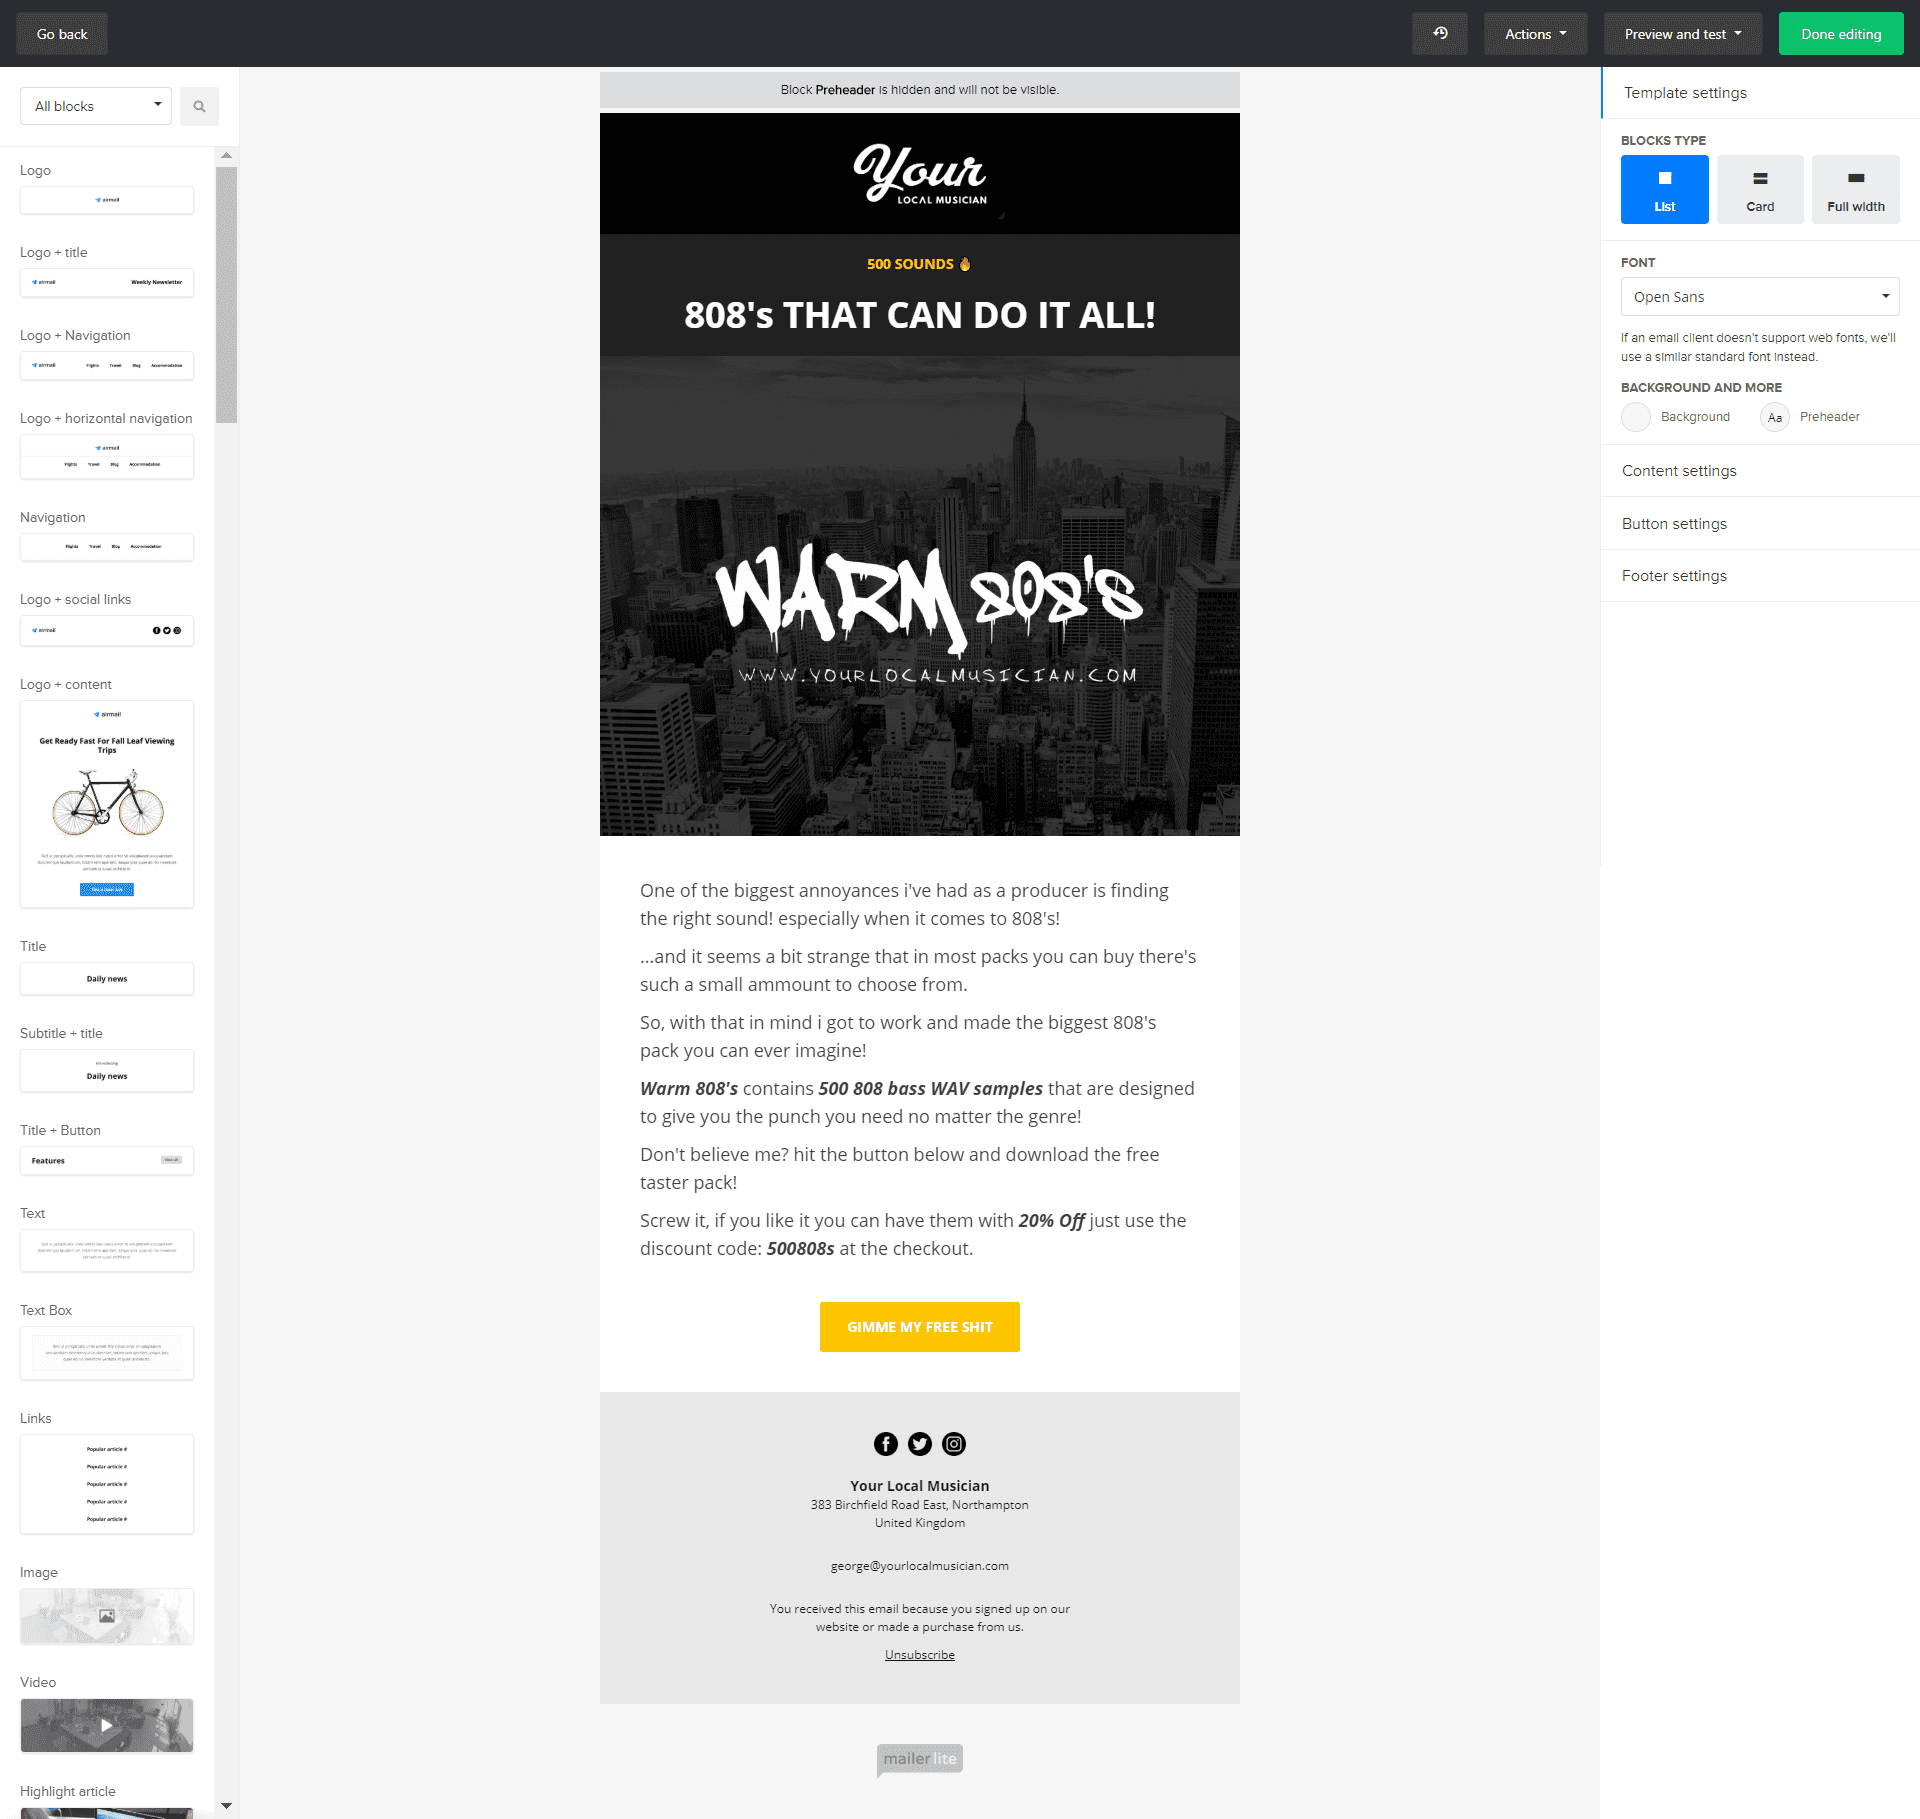1920x1819 pixels.
Task: Select the Full width blocks type icon
Action: [1856, 189]
